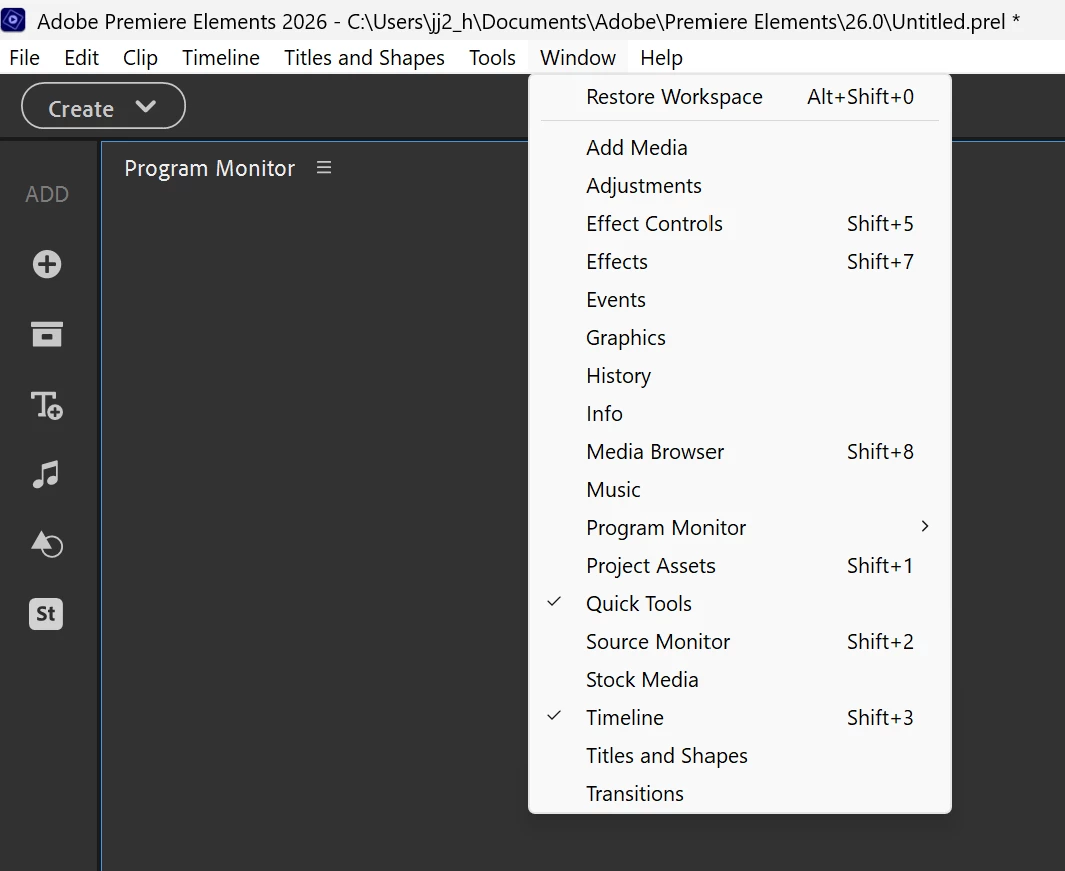Click the Premiere Elements app icon in title bar

pos(13,20)
